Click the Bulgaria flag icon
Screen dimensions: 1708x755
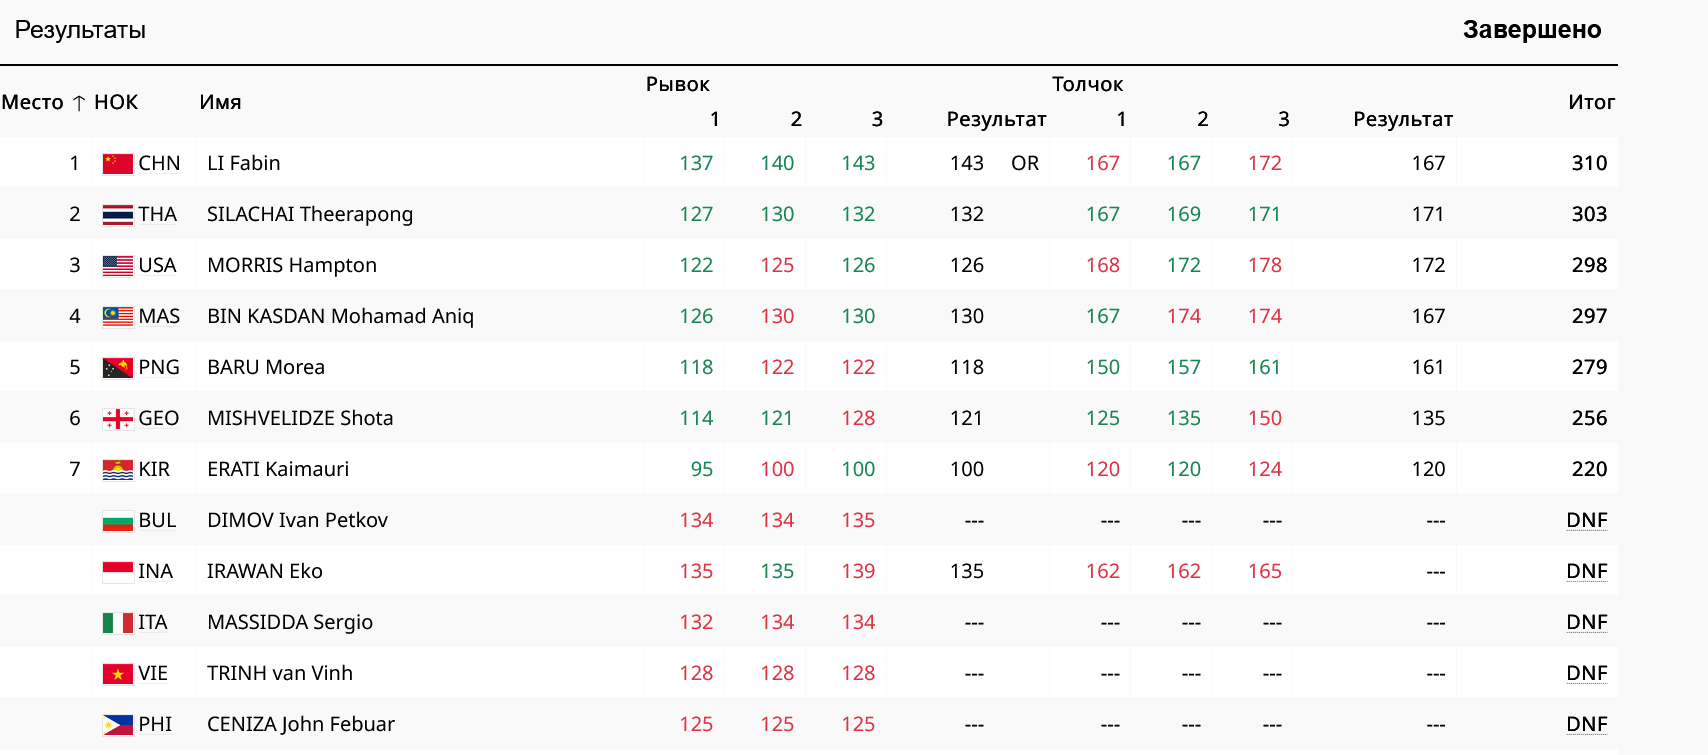(x=117, y=520)
